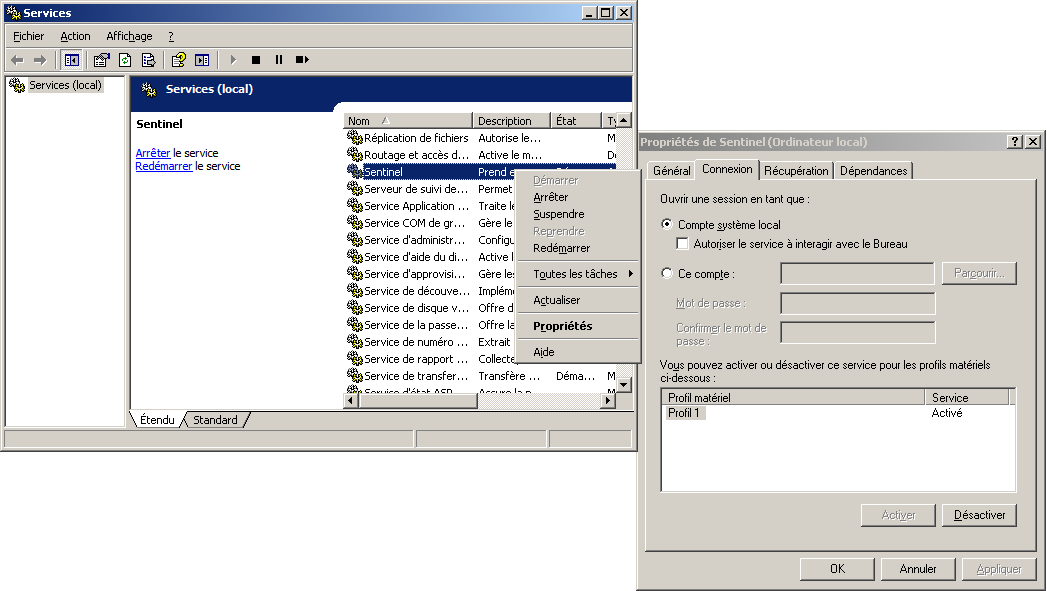Click the help question mark in properties title bar

click(x=1015, y=142)
